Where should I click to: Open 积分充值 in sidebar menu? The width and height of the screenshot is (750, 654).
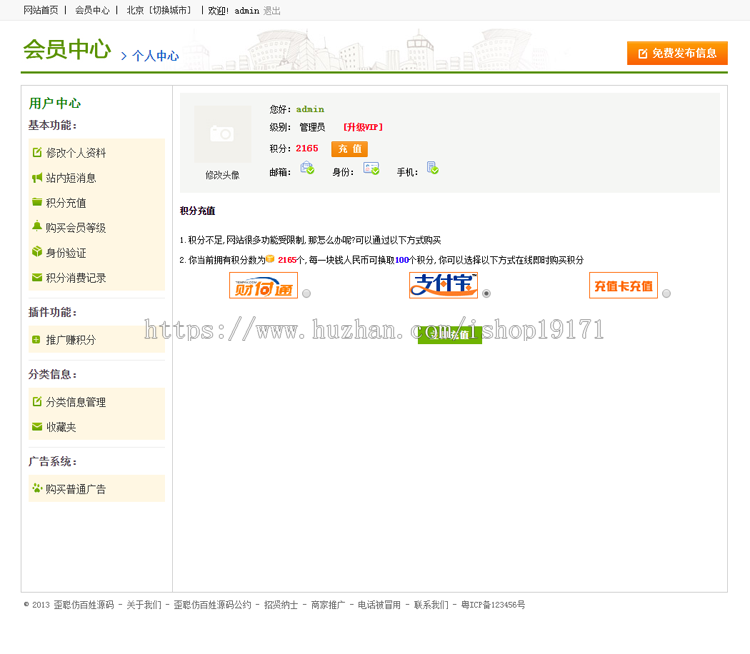point(66,203)
